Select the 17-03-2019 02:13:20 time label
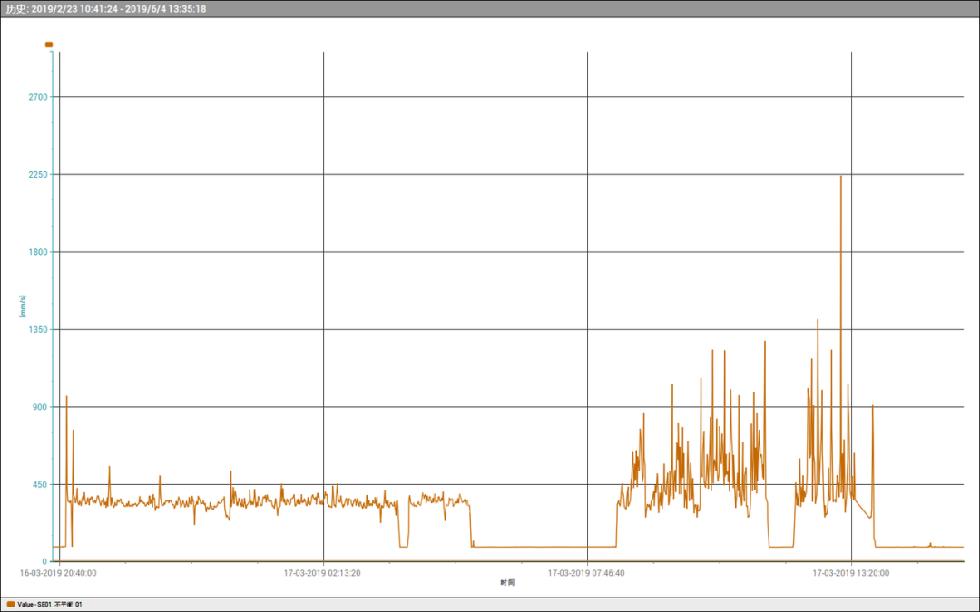The width and height of the screenshot is (980, 612). click(323, 574)
